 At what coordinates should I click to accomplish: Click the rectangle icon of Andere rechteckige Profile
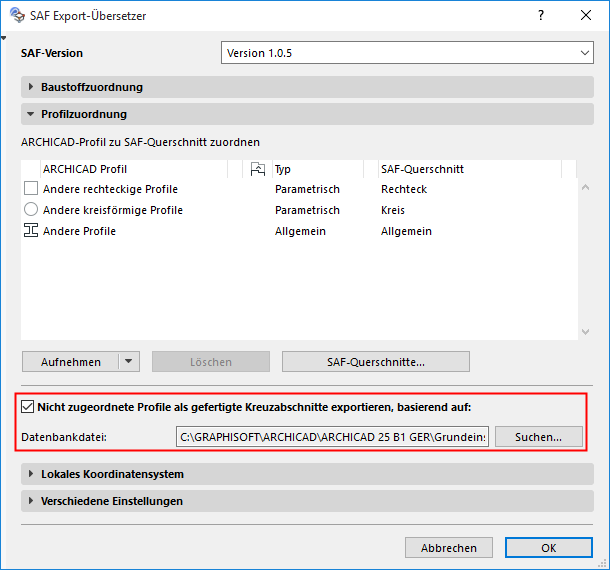pyautogui.click(x=31, y=188)
